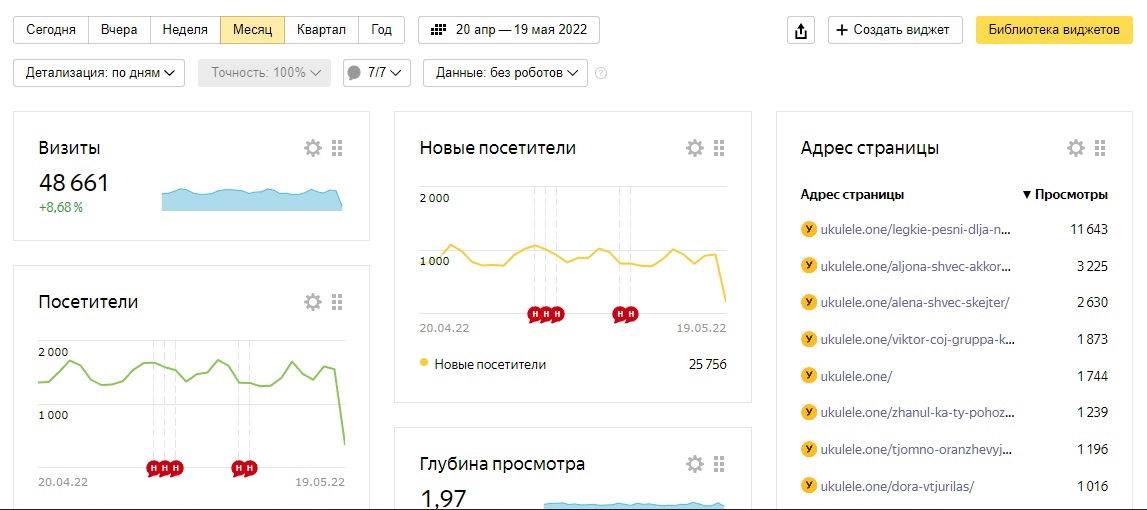
Task: Click Создать виджет button
Action: click(895, 30)
